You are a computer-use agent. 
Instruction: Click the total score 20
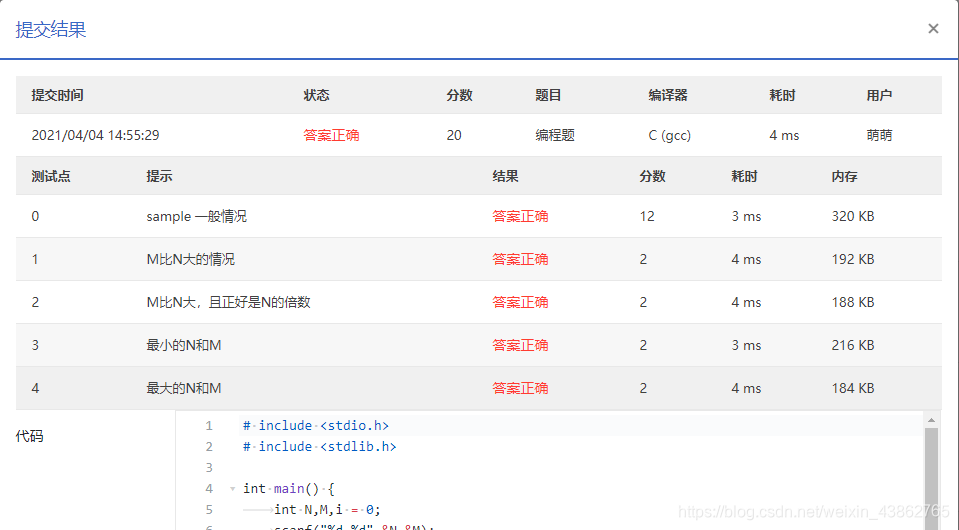[454, 135]
